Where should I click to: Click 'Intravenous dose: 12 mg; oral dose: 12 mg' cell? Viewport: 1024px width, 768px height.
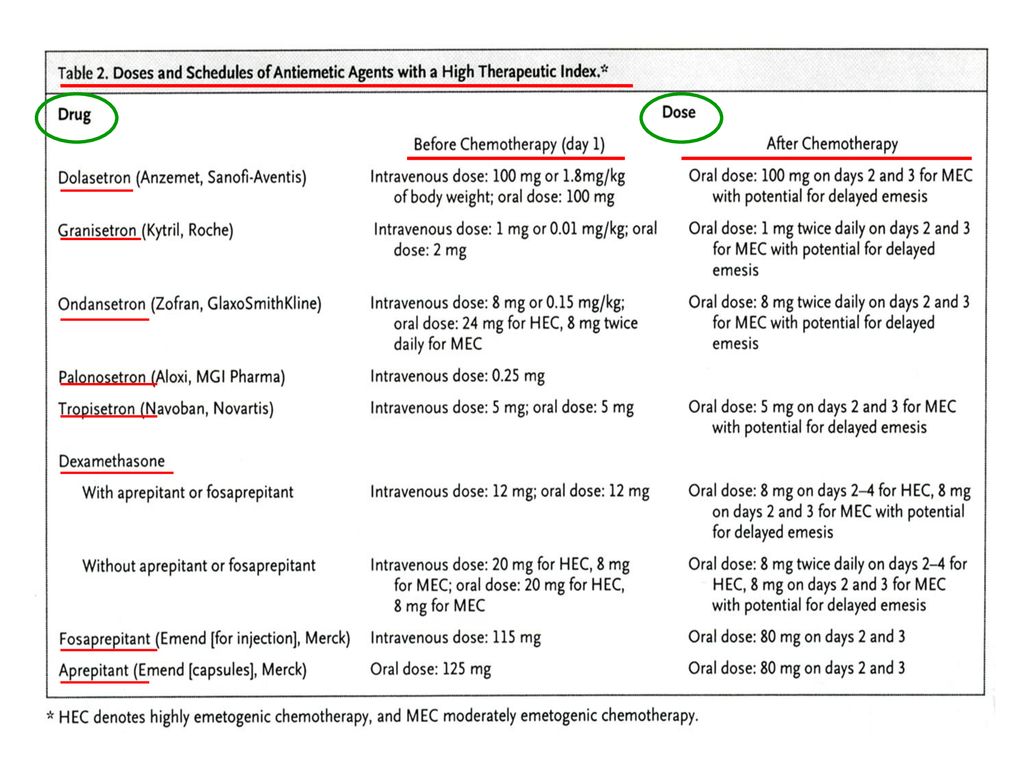coord(509,492)
